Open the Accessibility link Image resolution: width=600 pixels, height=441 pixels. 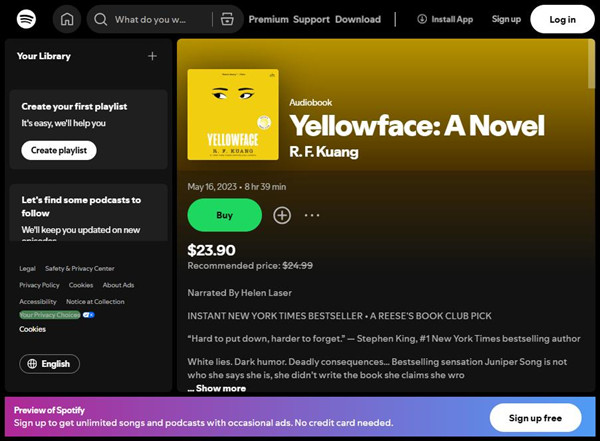(38, 302)
